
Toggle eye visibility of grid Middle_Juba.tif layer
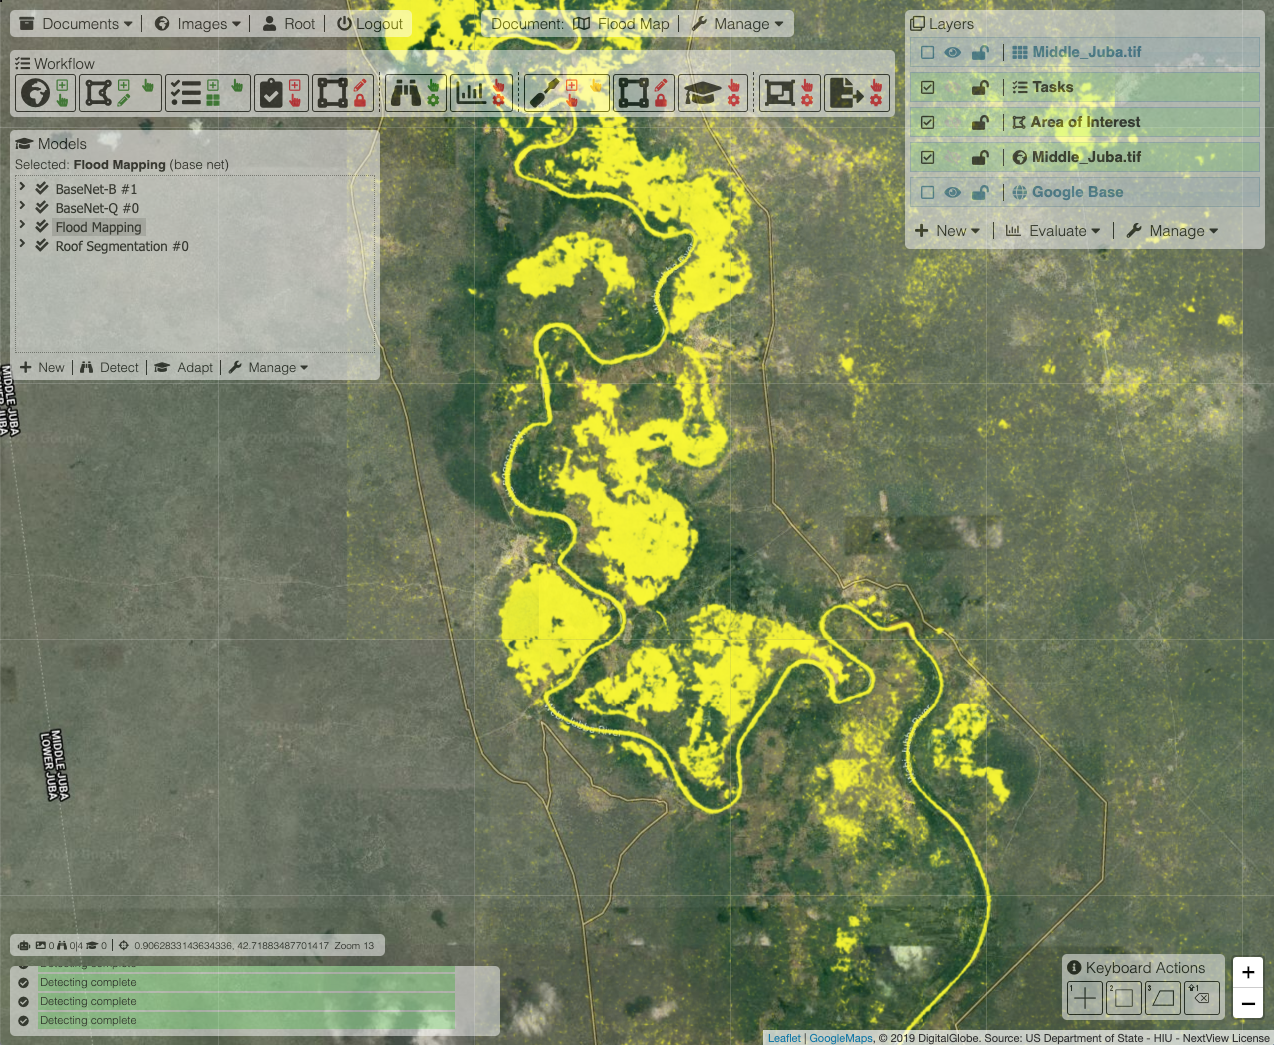pyautogui.click(x=953, y=52)
